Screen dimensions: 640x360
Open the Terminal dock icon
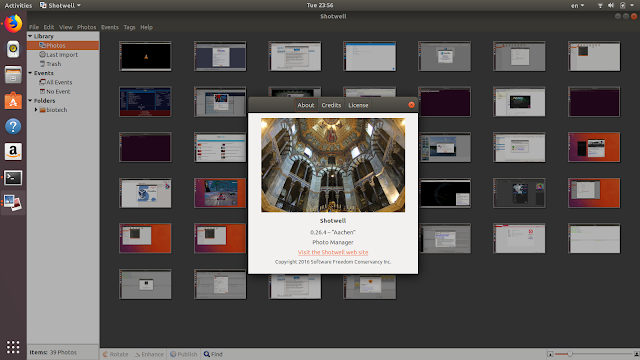click(x=13, y=178)
